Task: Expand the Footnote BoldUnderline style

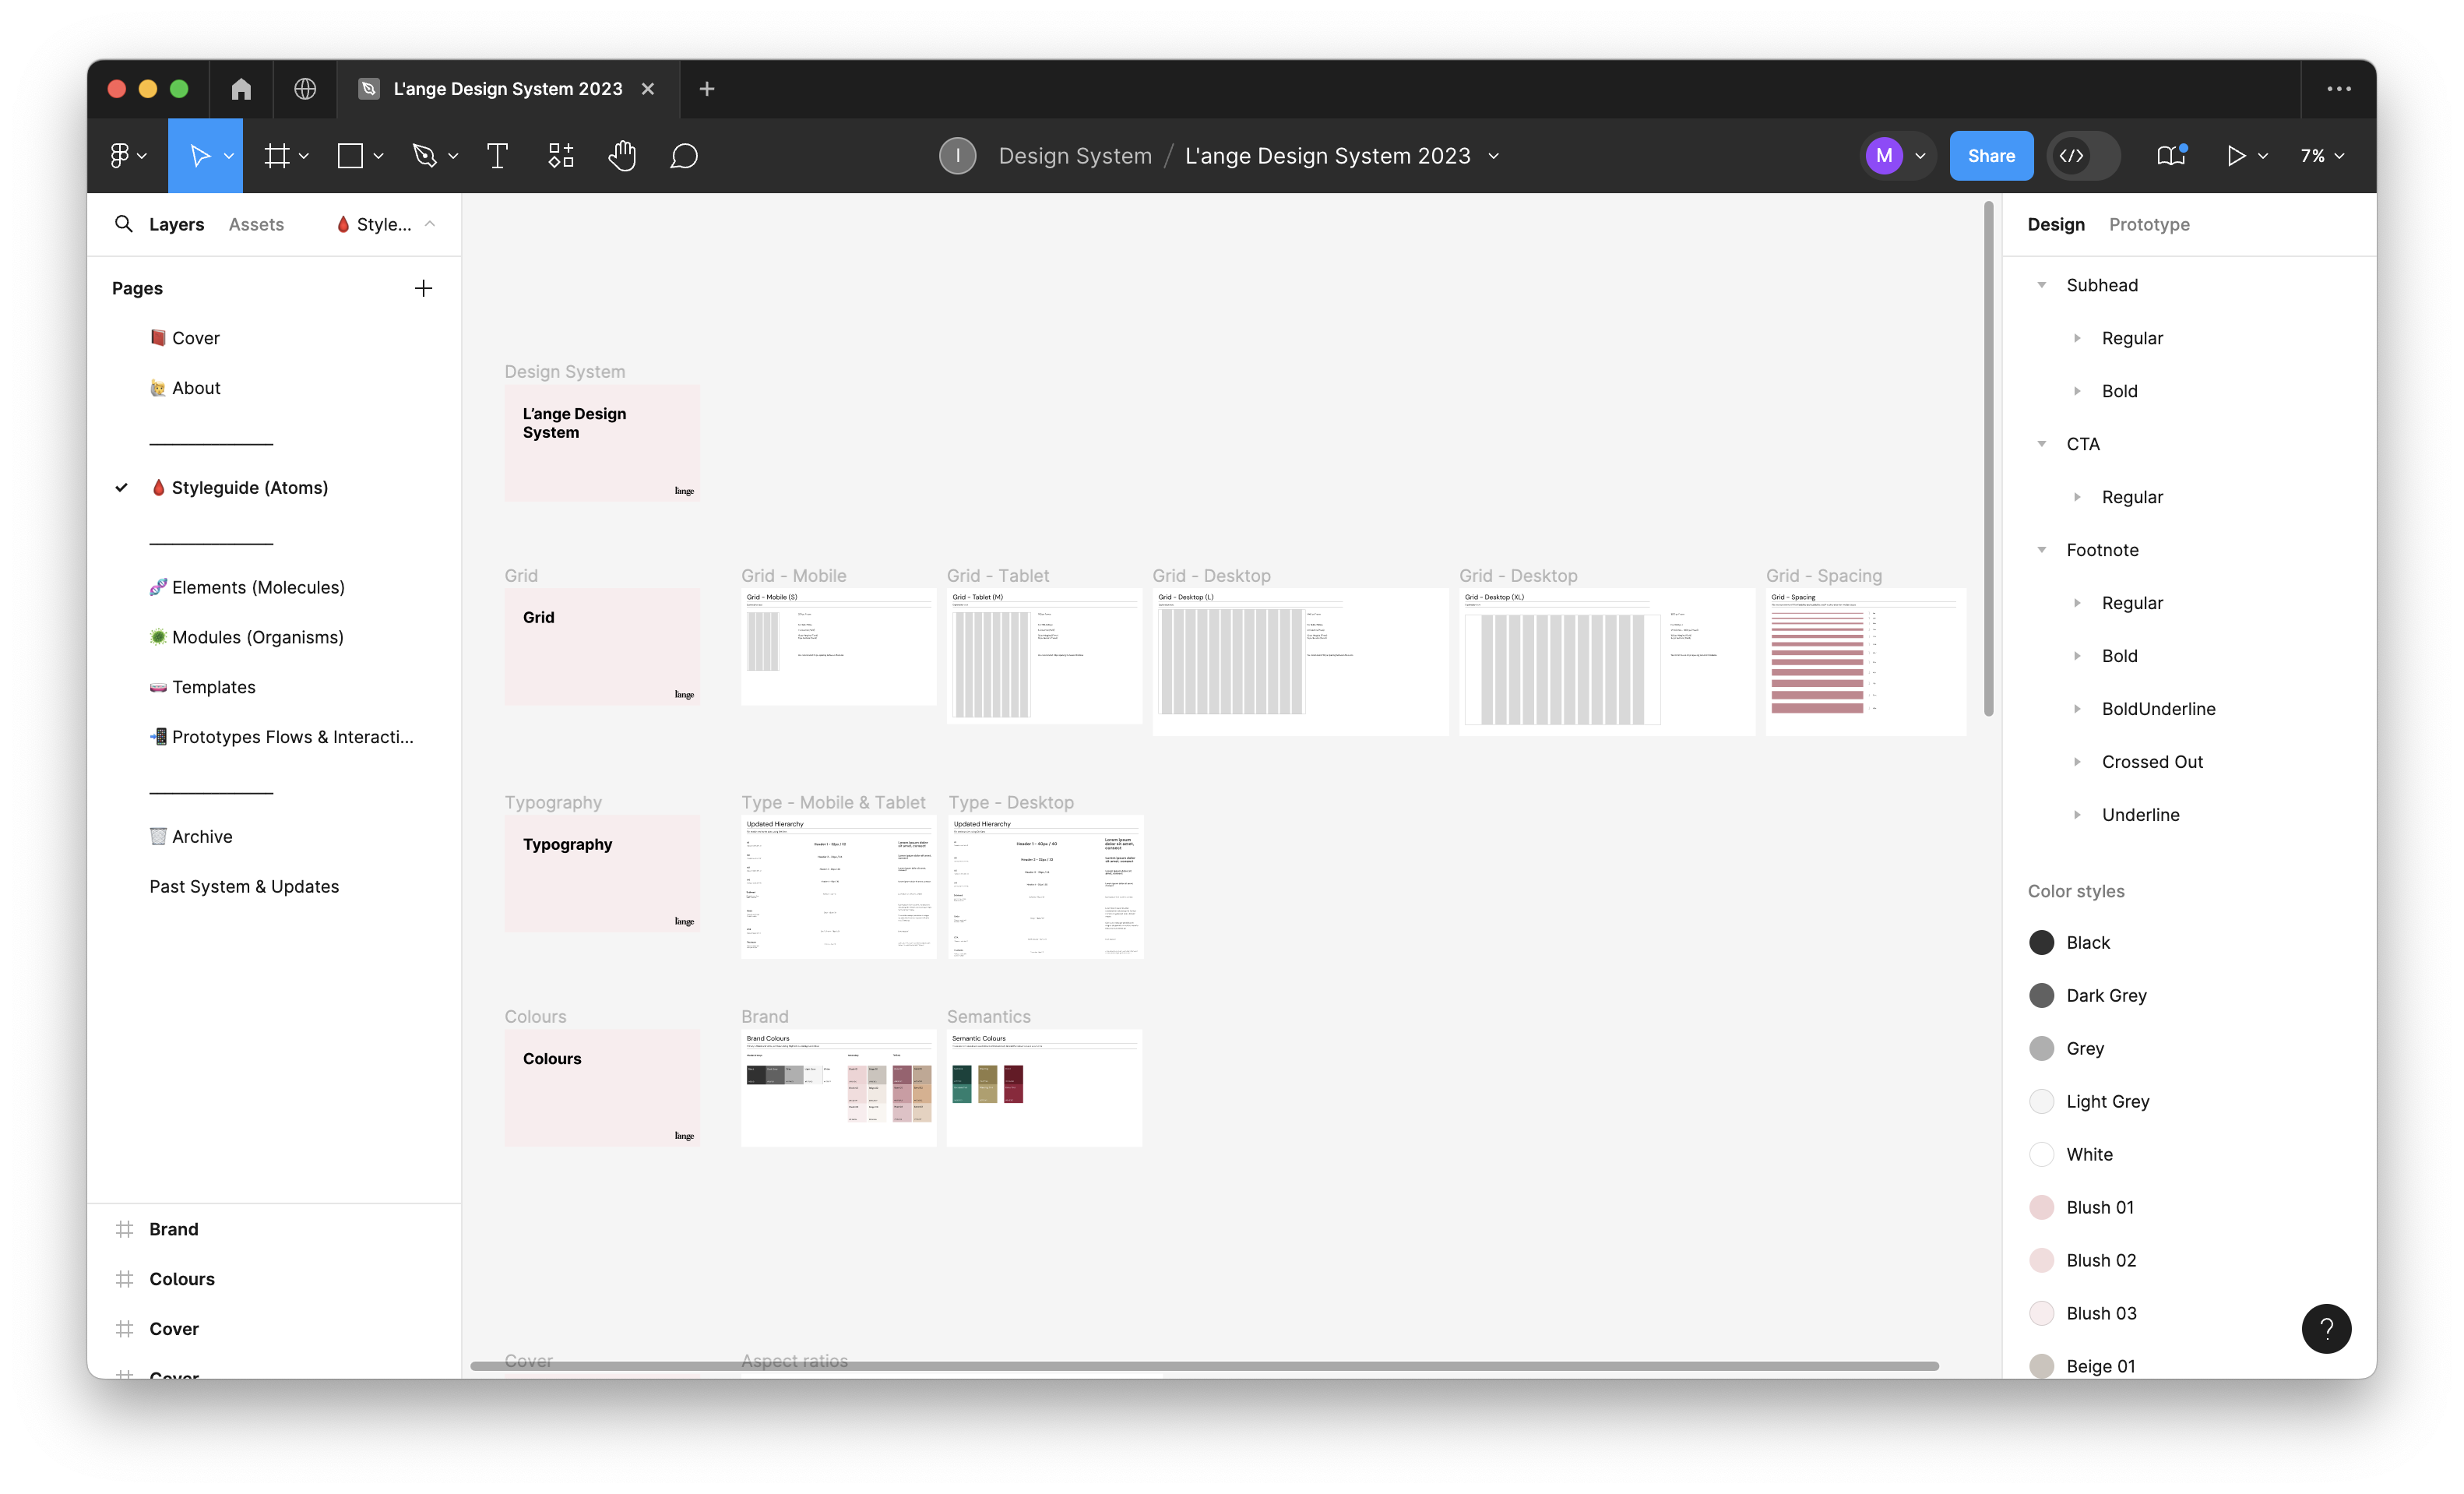Action: click(x=2077, y=709)
